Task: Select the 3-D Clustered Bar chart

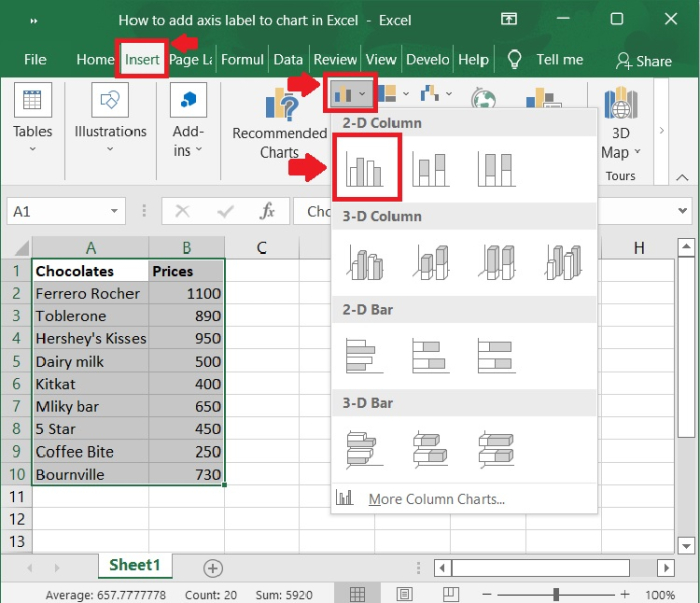Action: click(x=364, y=449)
